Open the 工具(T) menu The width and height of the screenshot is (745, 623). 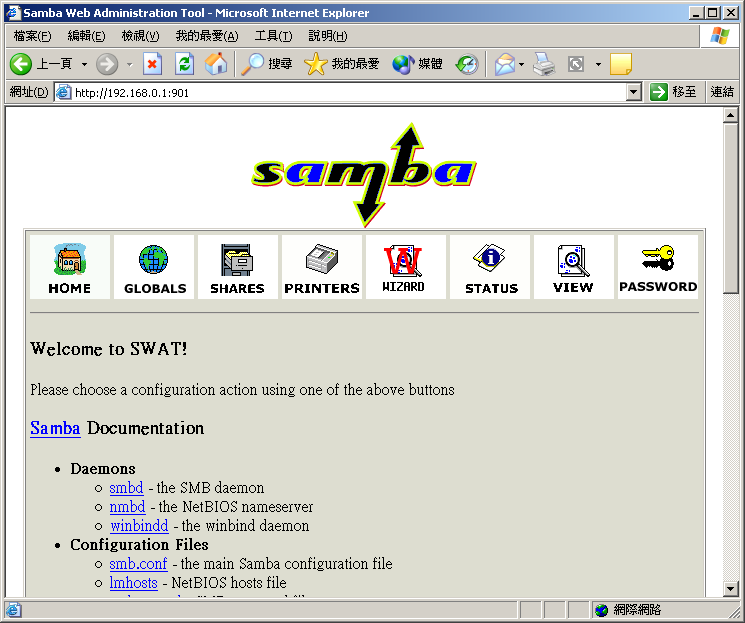(x=273, y=36)
